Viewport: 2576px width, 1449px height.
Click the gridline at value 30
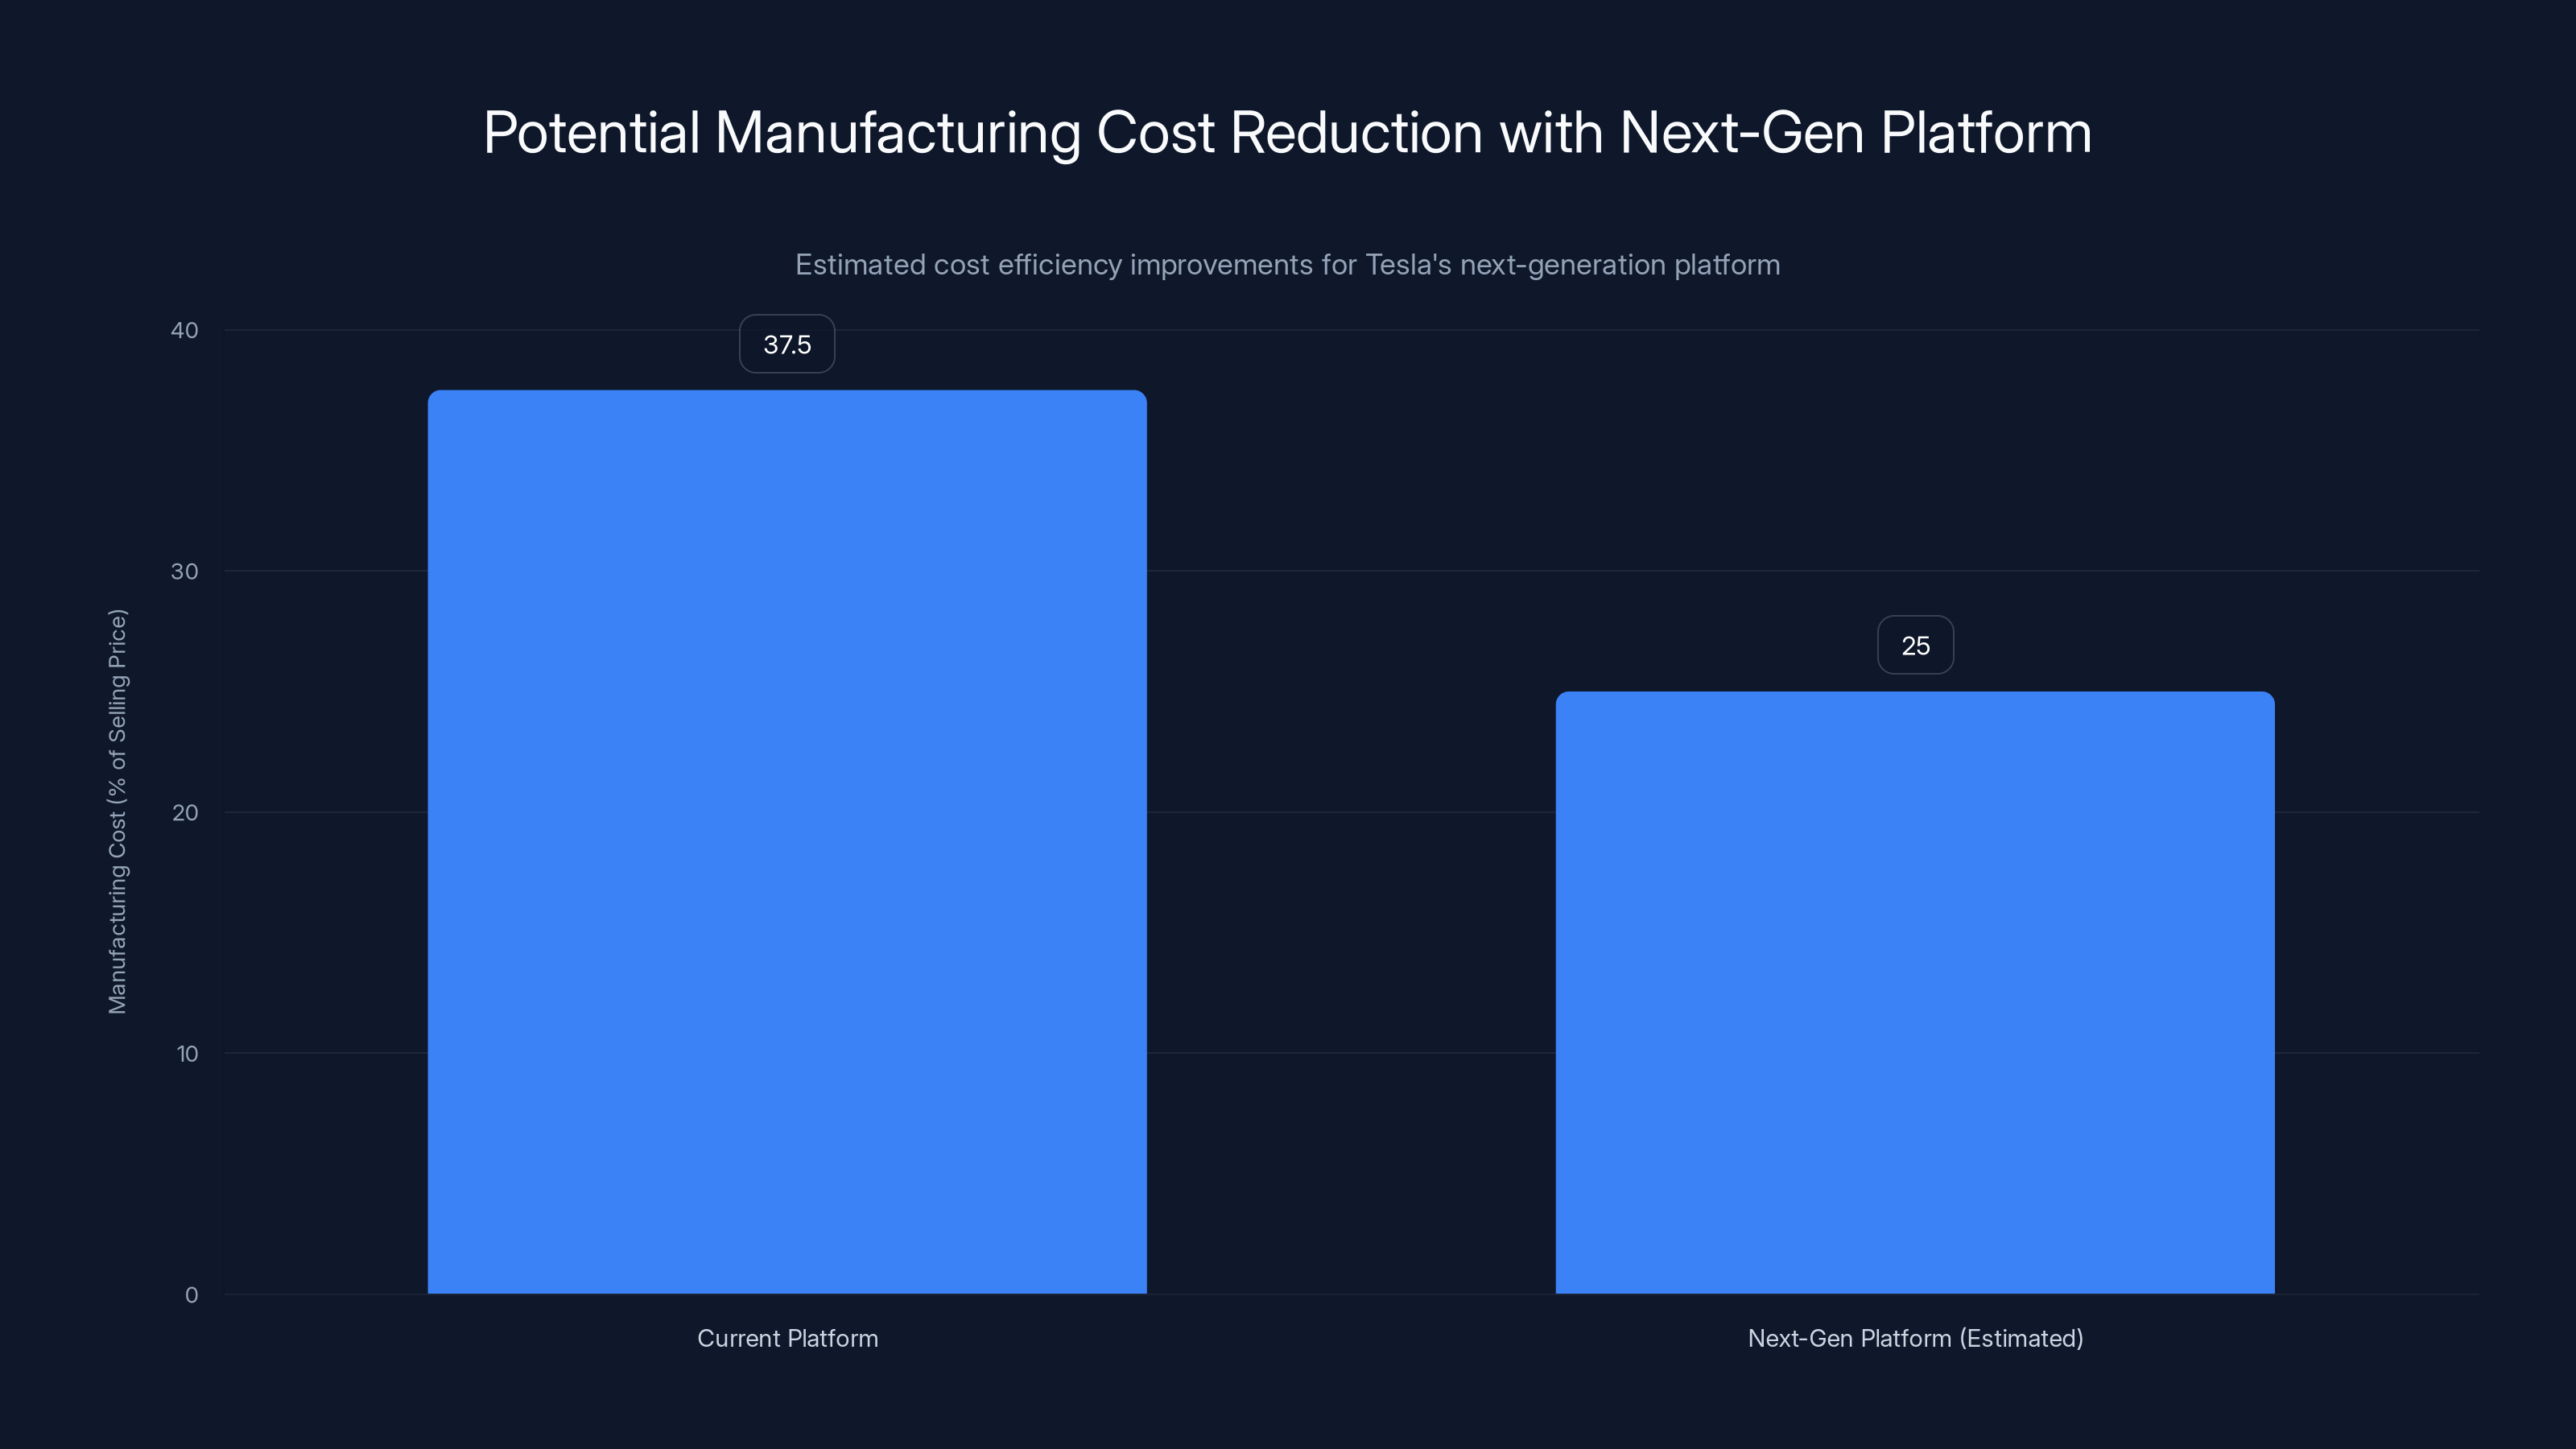1350,571
